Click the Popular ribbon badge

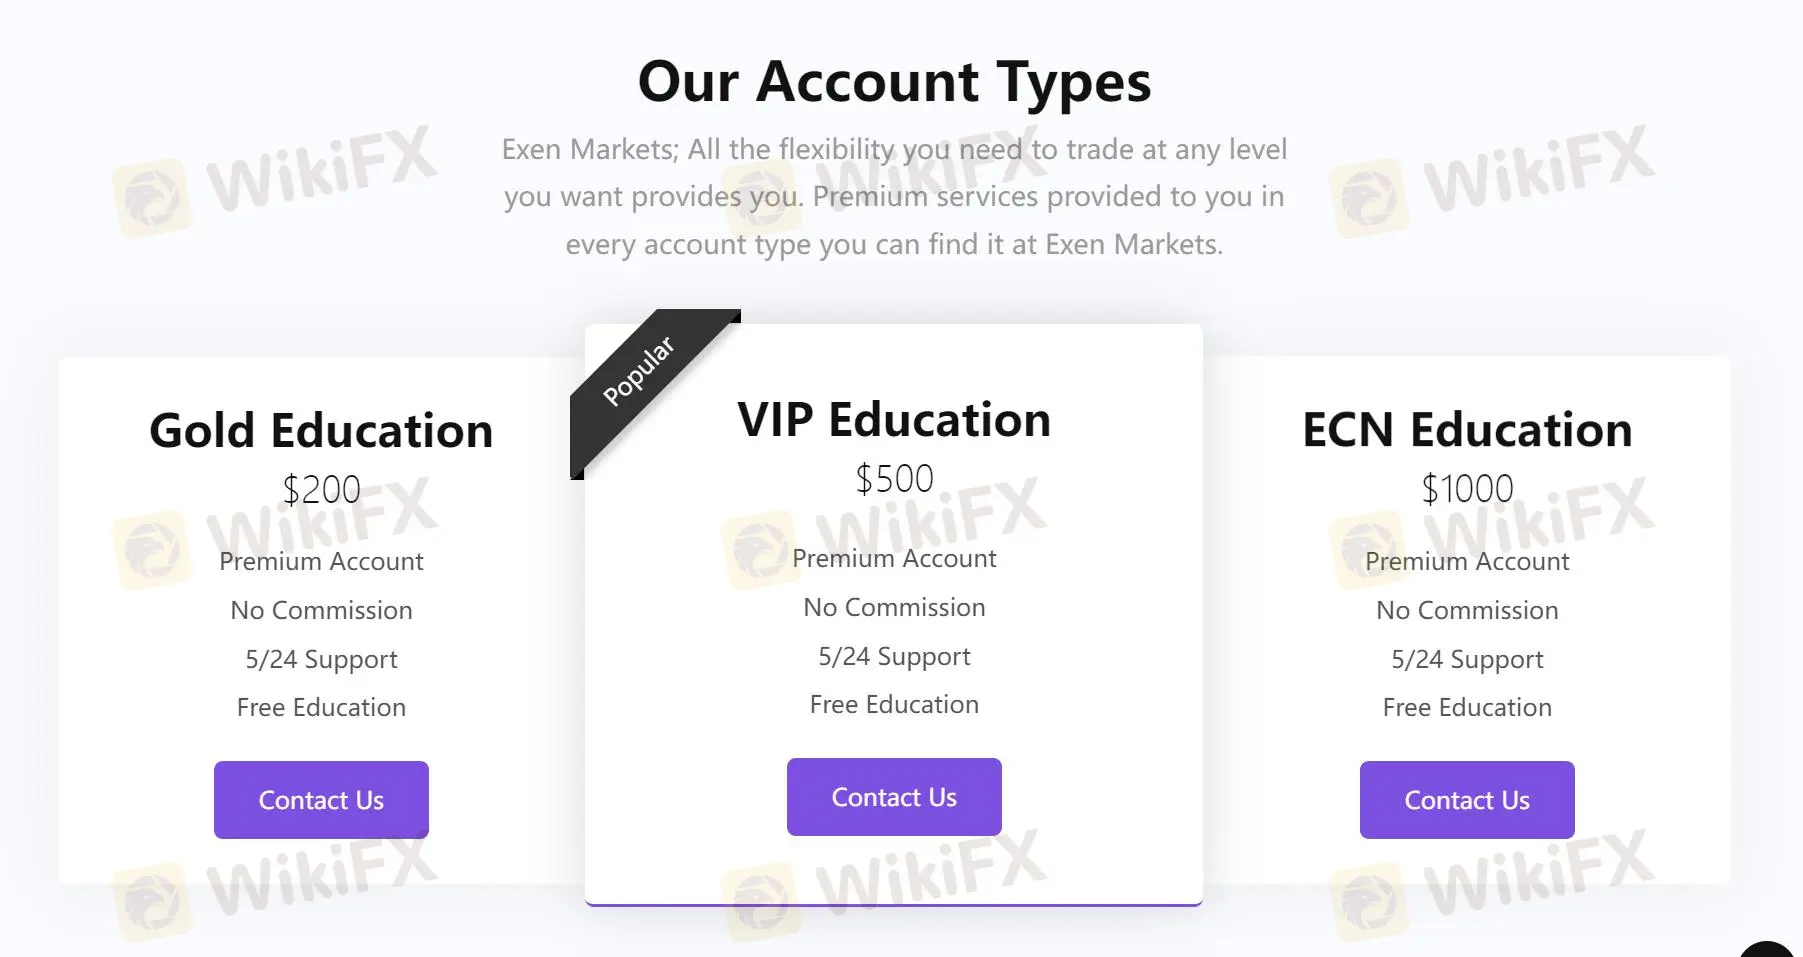tap(640, 372)
